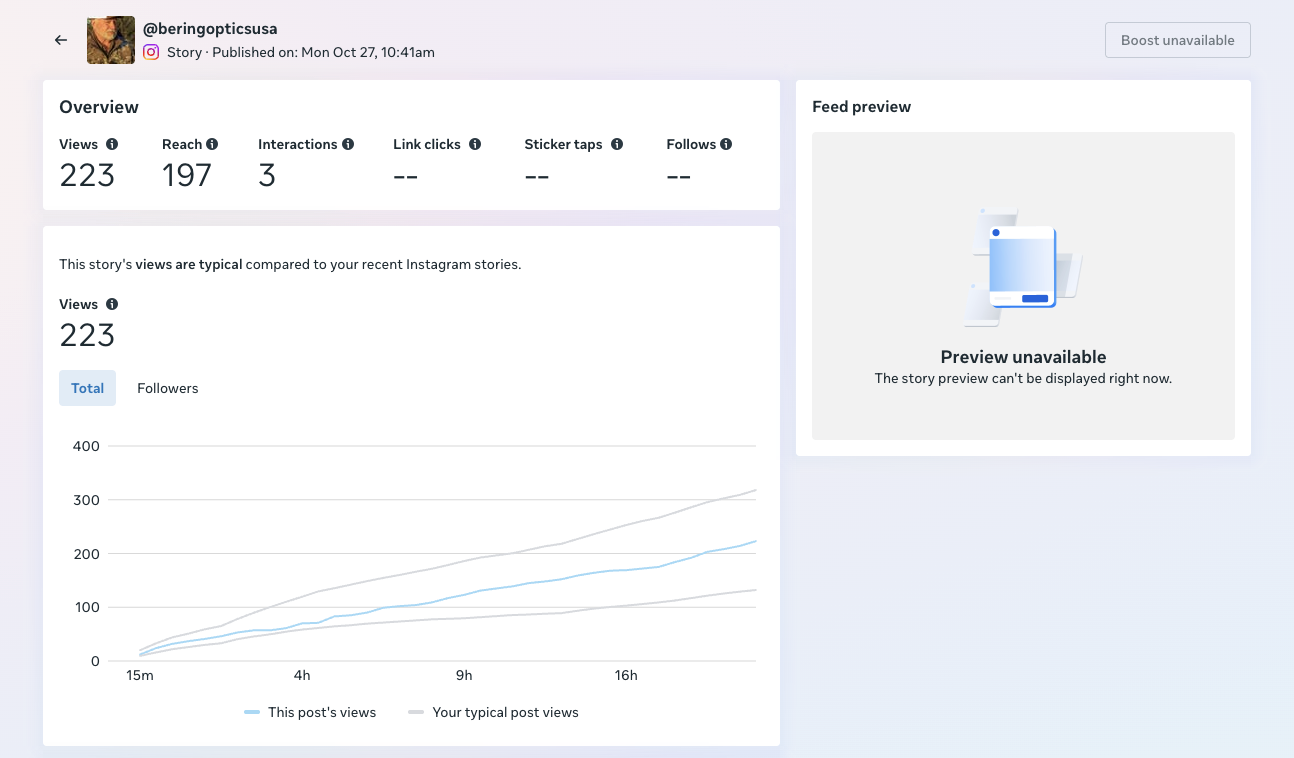This screenshot has height=758, width=1294.
Task: Click the 400 gridline label
Action: click(x=86, y=446)
